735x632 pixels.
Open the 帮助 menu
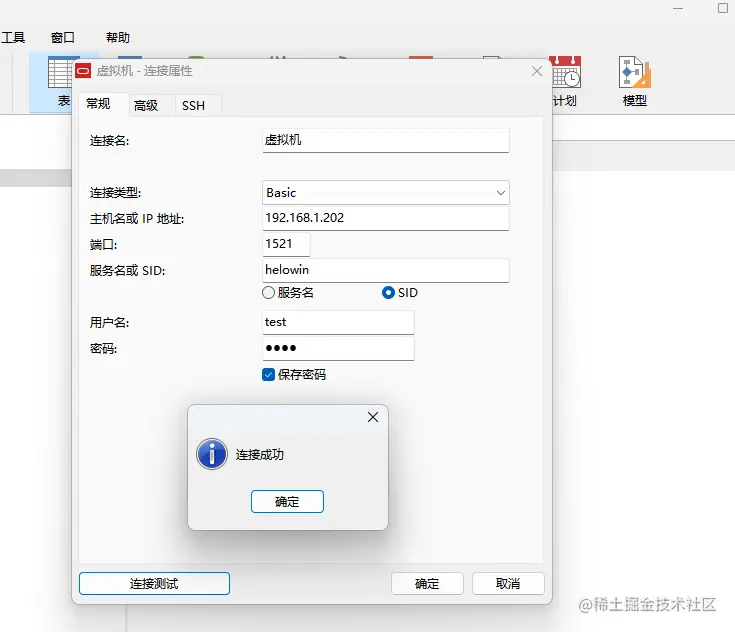point(118,38)
